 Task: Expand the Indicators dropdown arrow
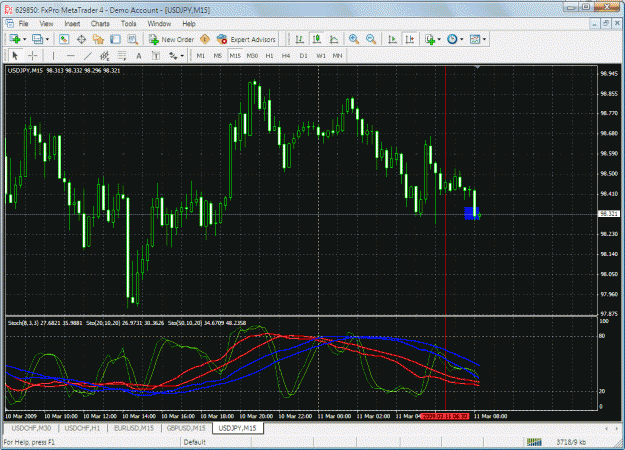click(x=439, y=39)
